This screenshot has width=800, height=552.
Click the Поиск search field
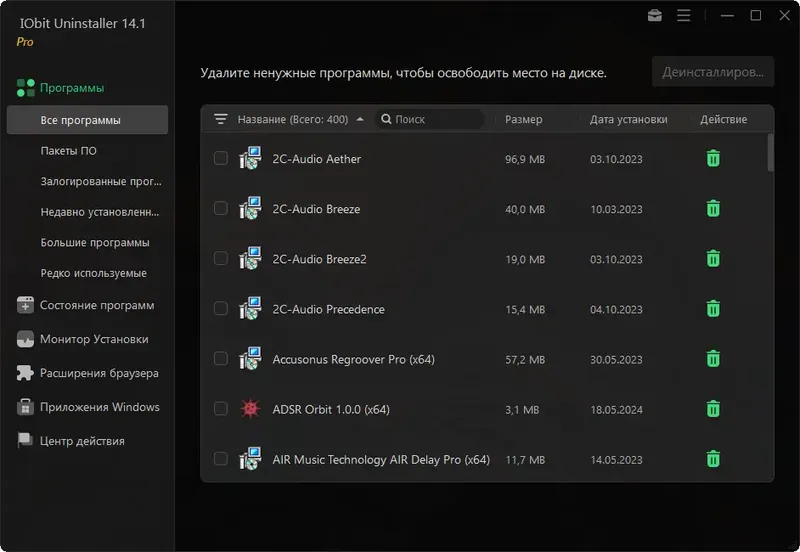(x=430, y=119)
